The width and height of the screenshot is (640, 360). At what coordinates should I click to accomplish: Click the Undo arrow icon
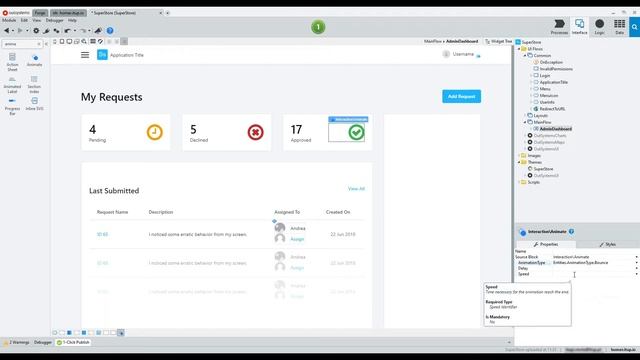(x=67, y=31)
